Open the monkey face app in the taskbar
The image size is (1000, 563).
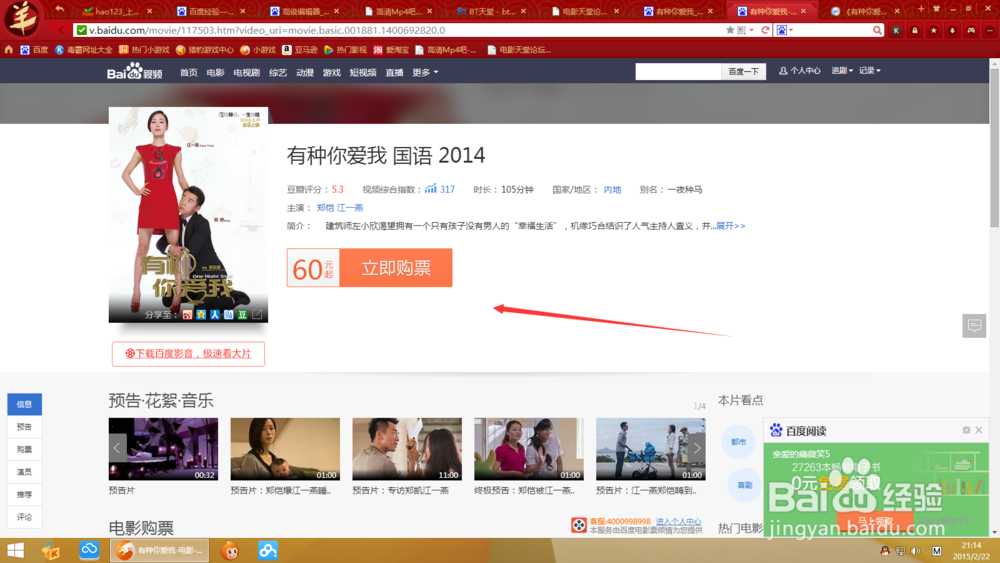point(230,550)
